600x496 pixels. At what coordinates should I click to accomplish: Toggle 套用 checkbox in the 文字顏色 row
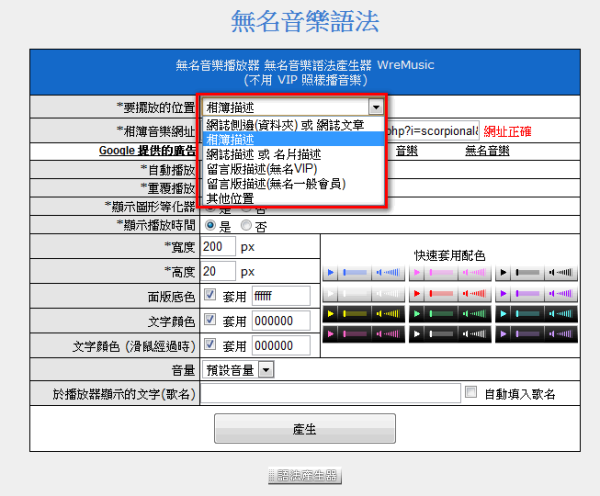pos(210,320)
